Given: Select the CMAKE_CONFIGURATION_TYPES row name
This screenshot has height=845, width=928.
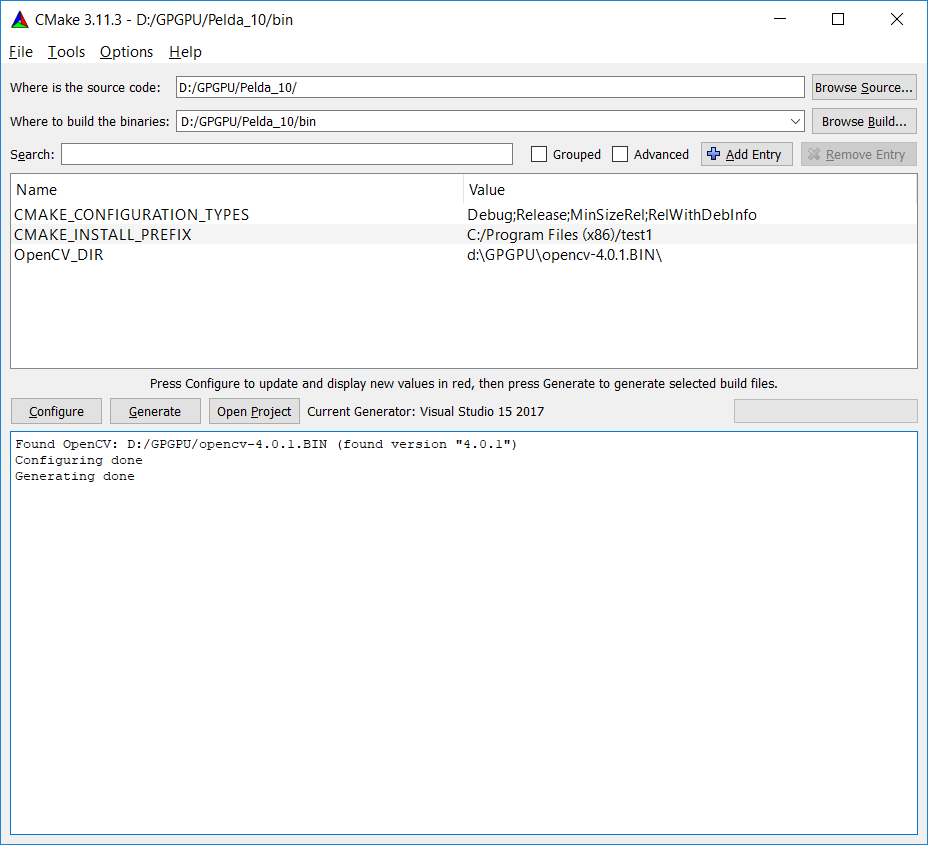Looking at the screenshot, I should point(131,215).
